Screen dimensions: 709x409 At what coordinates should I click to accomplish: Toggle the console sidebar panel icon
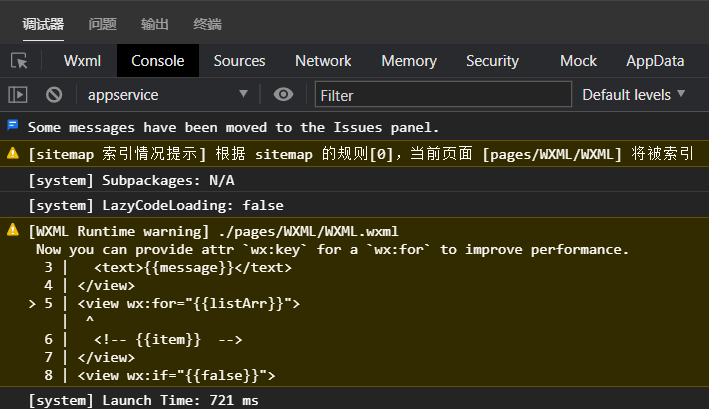18,95
